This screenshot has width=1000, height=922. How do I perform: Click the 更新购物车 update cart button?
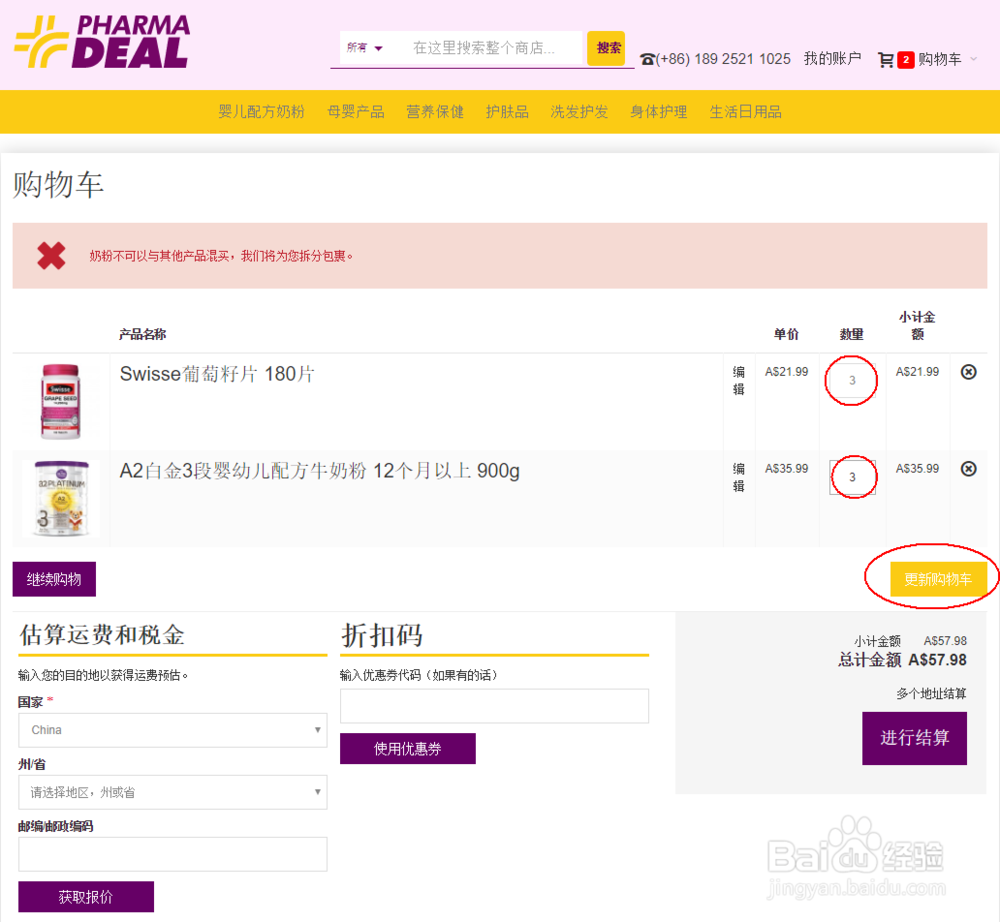[938, 579]
